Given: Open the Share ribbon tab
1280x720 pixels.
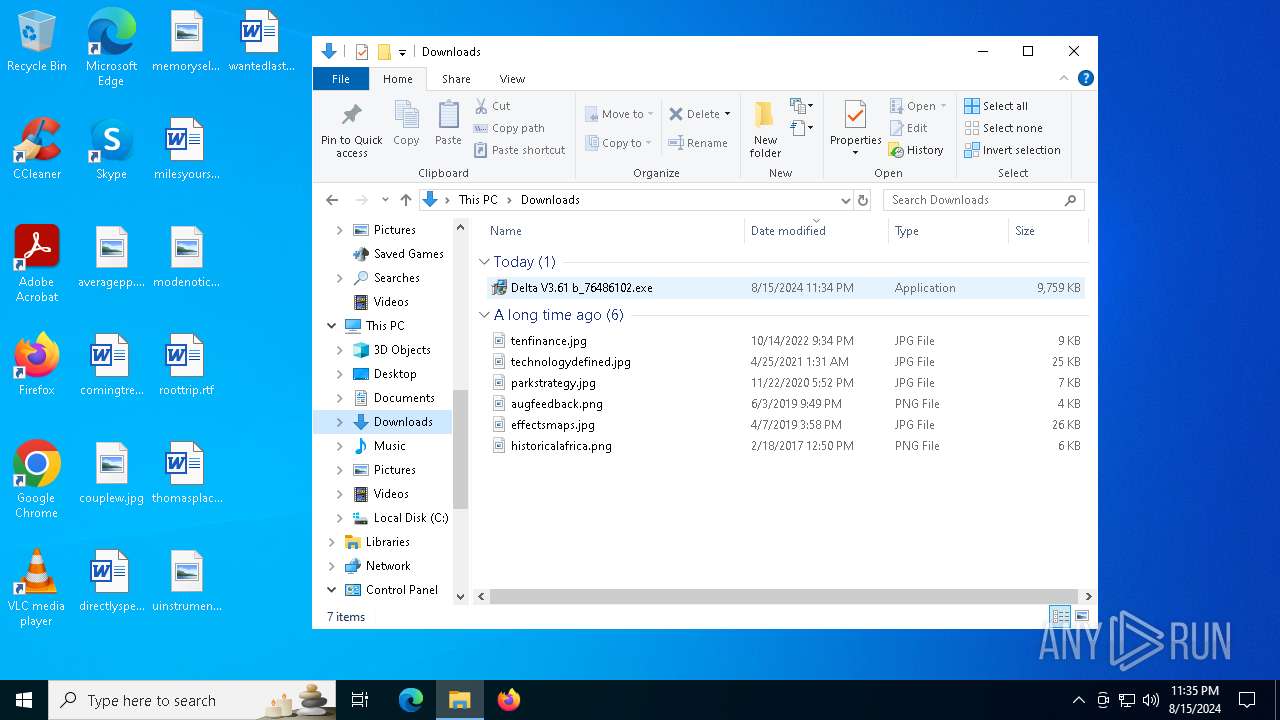Looking at the screenshot, I should click(x=456, y=79).
